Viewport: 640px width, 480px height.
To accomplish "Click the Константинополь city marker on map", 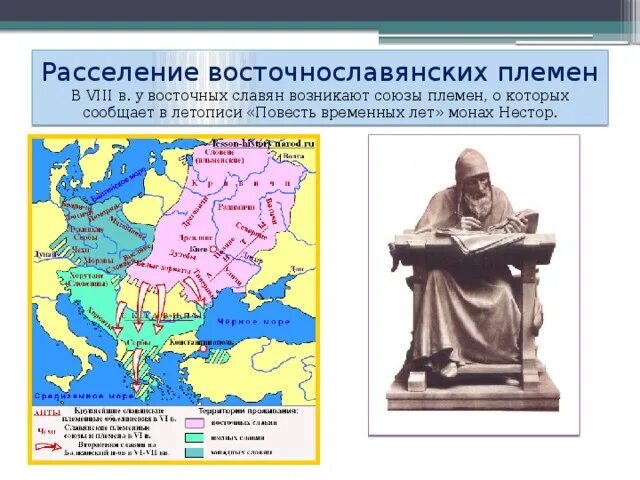I will point(203,349).
